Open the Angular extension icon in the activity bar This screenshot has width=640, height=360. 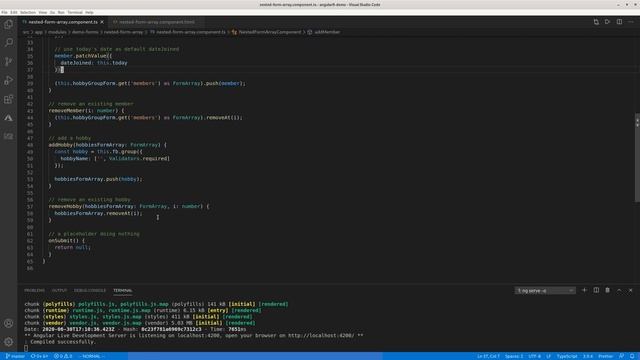pyautogui.click(x=9, y=118)
